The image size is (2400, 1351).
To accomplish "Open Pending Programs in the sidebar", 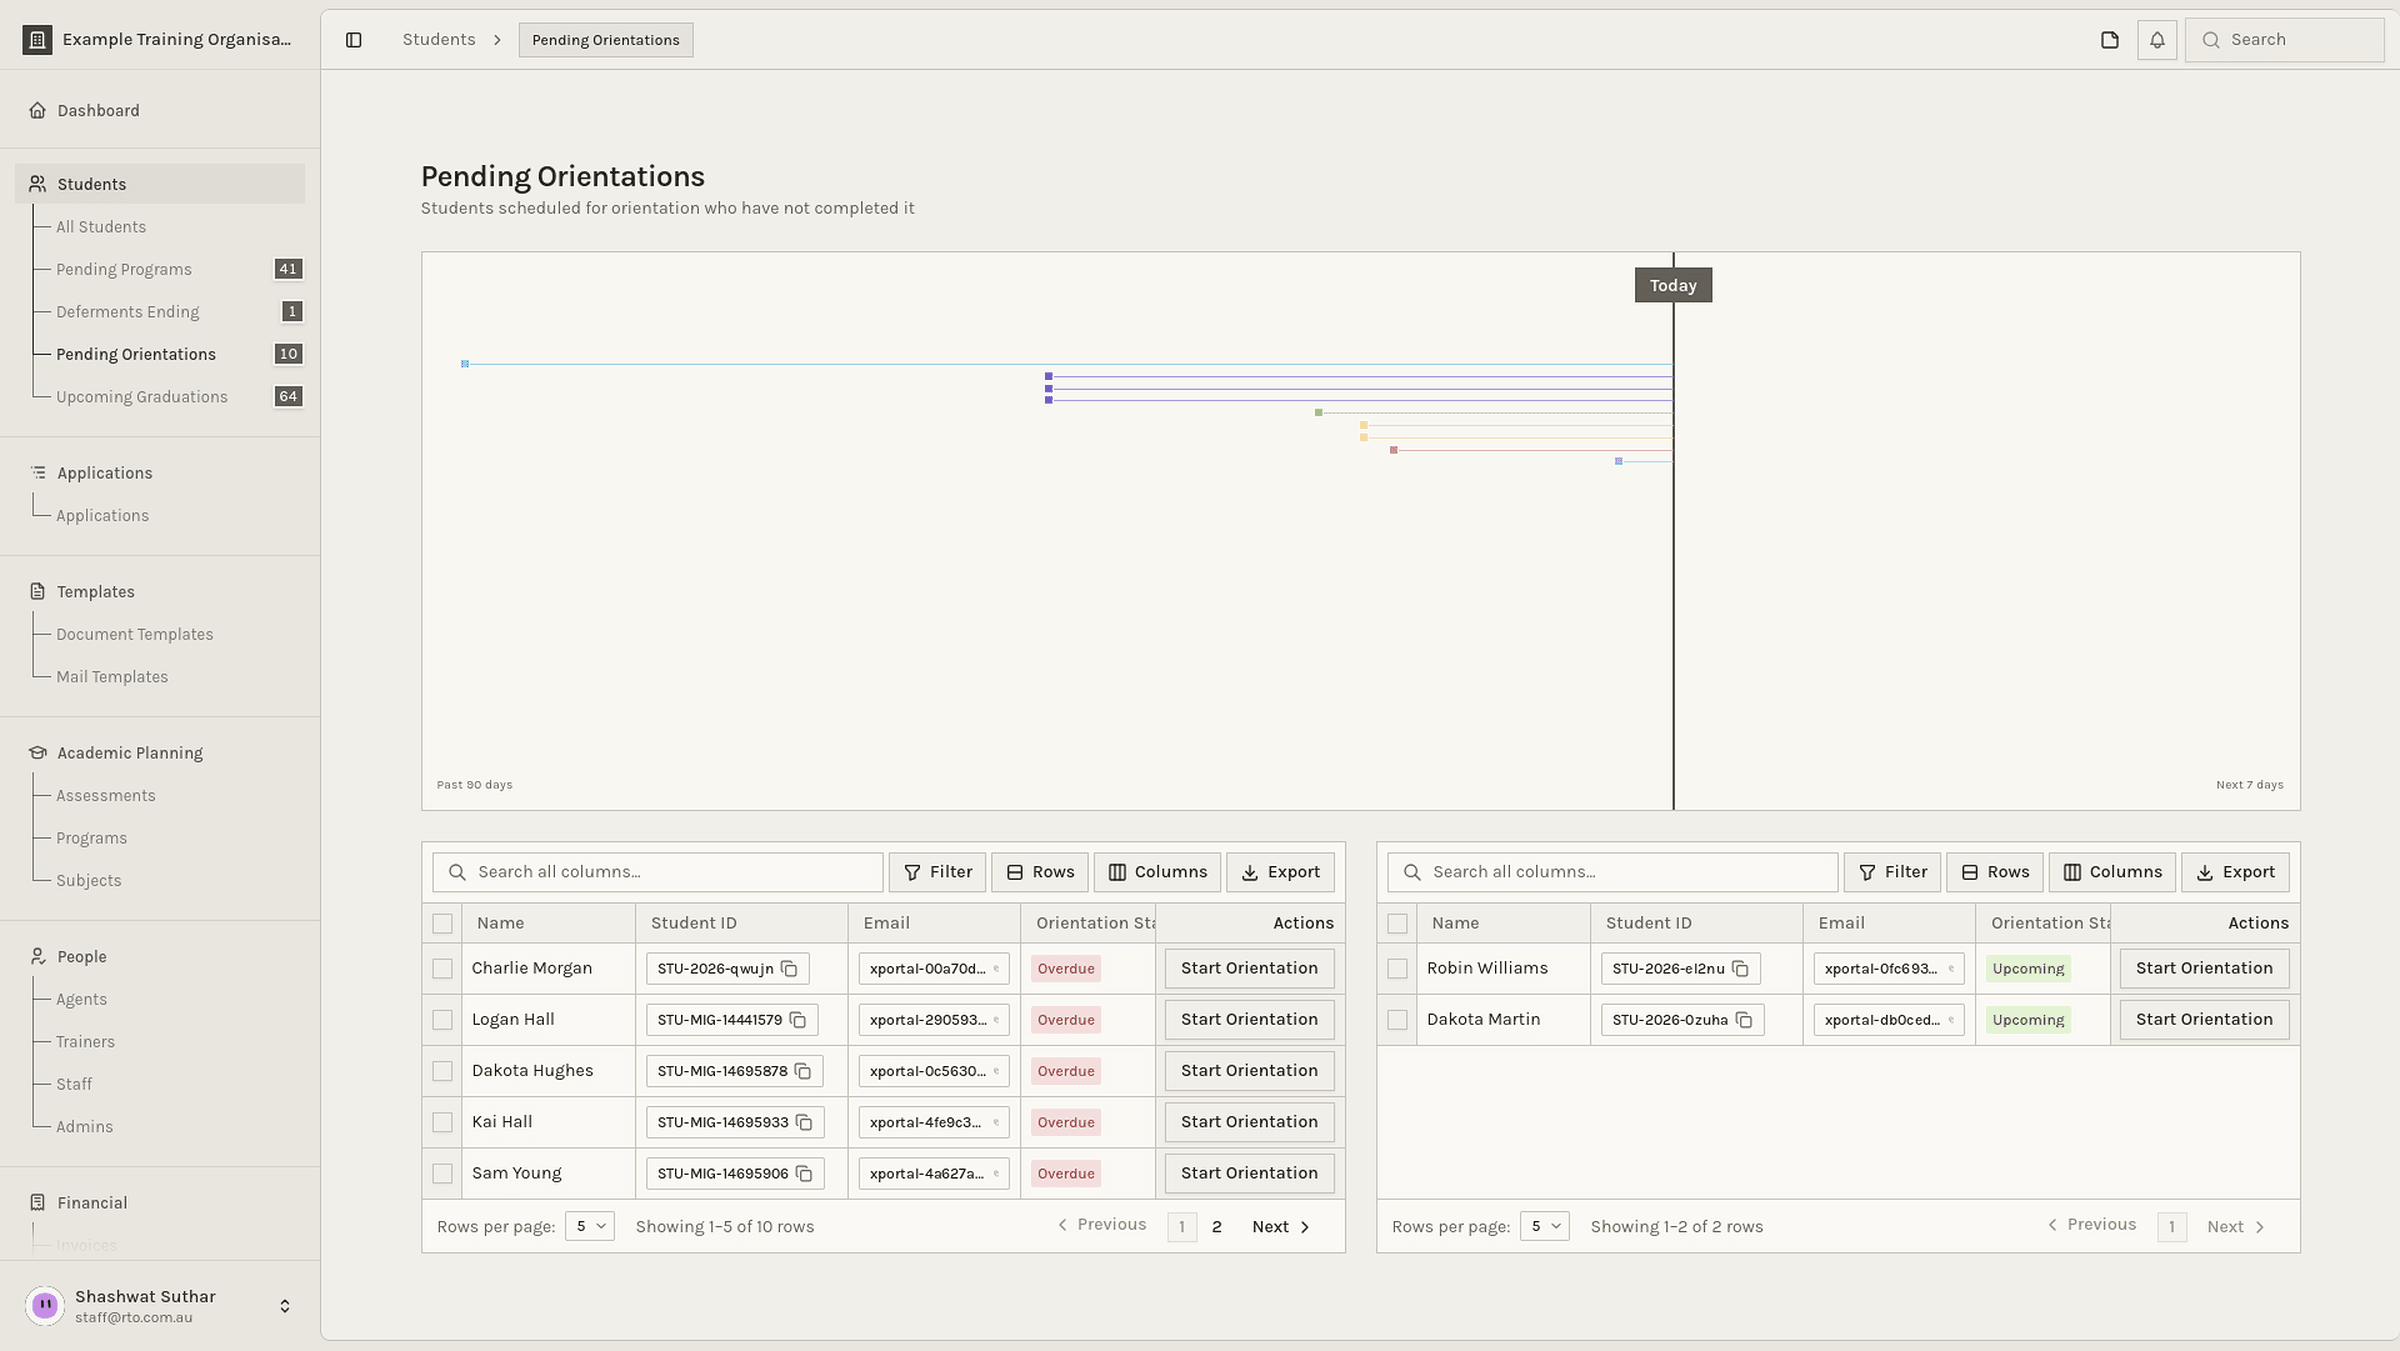I will coord(124,269).
